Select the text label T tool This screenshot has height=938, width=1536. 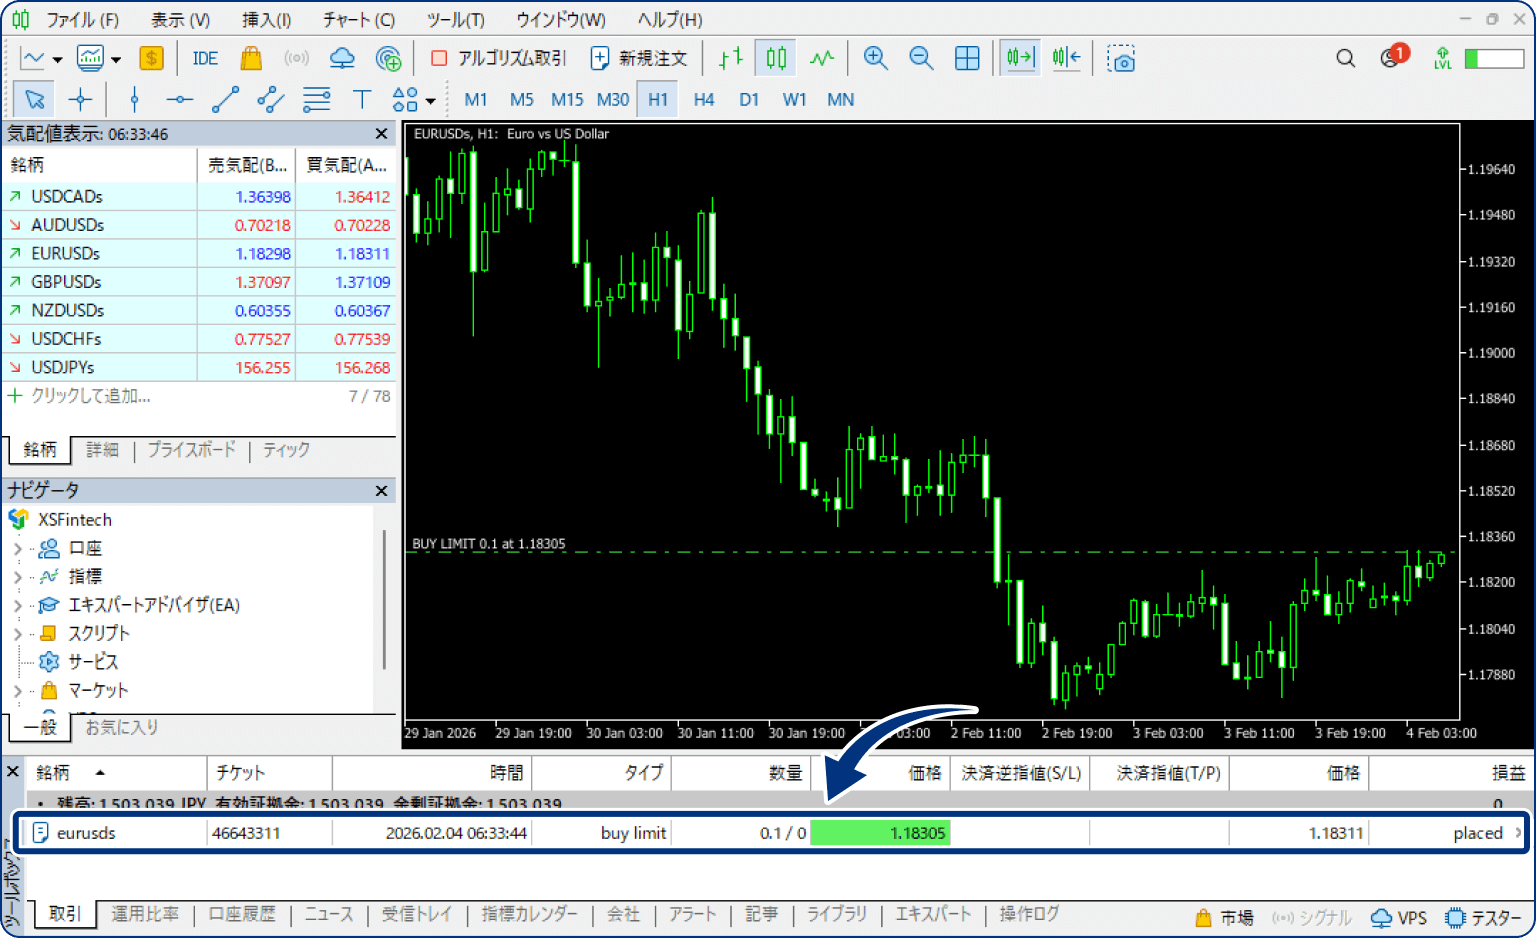click(361, 99)
